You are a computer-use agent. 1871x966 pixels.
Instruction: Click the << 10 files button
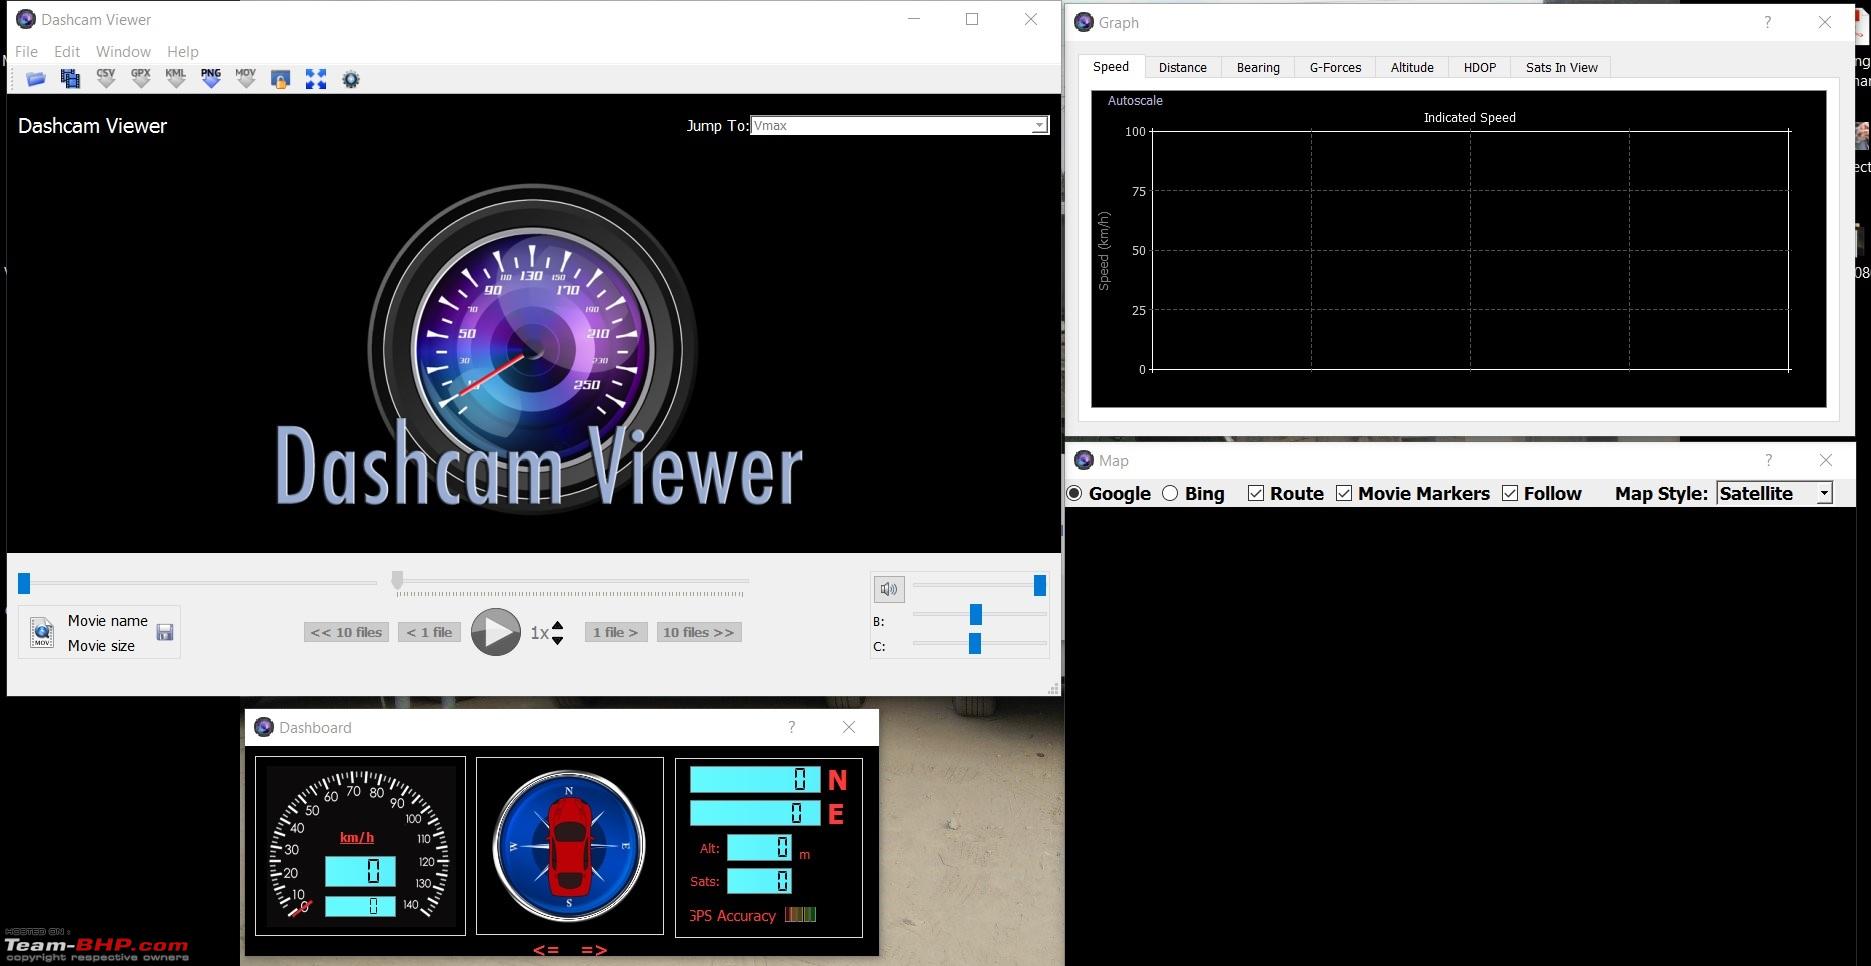pyautogui.click(x=346, y=632)
